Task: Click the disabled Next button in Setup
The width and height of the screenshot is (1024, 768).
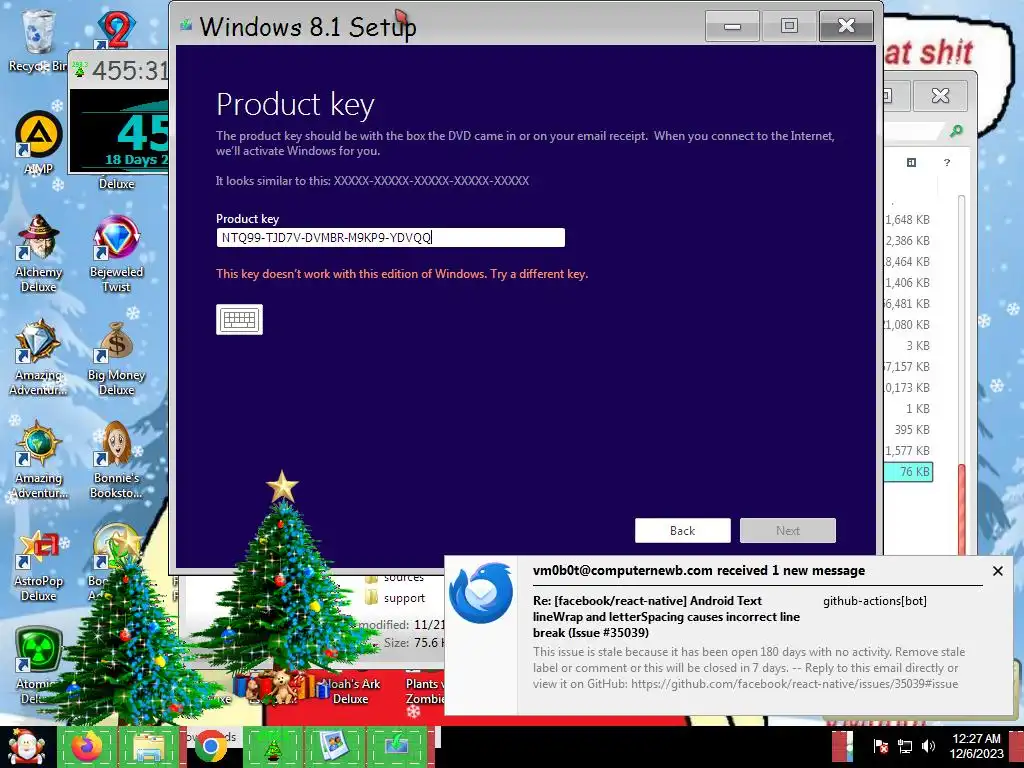Action: point(788,530)
